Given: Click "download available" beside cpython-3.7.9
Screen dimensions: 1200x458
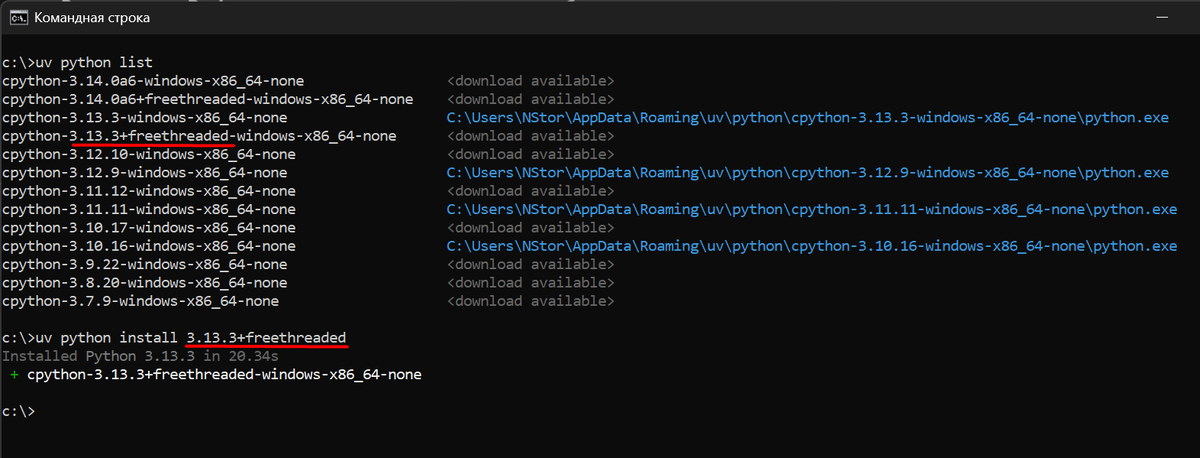Looking at the screenshot, I should click(x=530, y=301).
